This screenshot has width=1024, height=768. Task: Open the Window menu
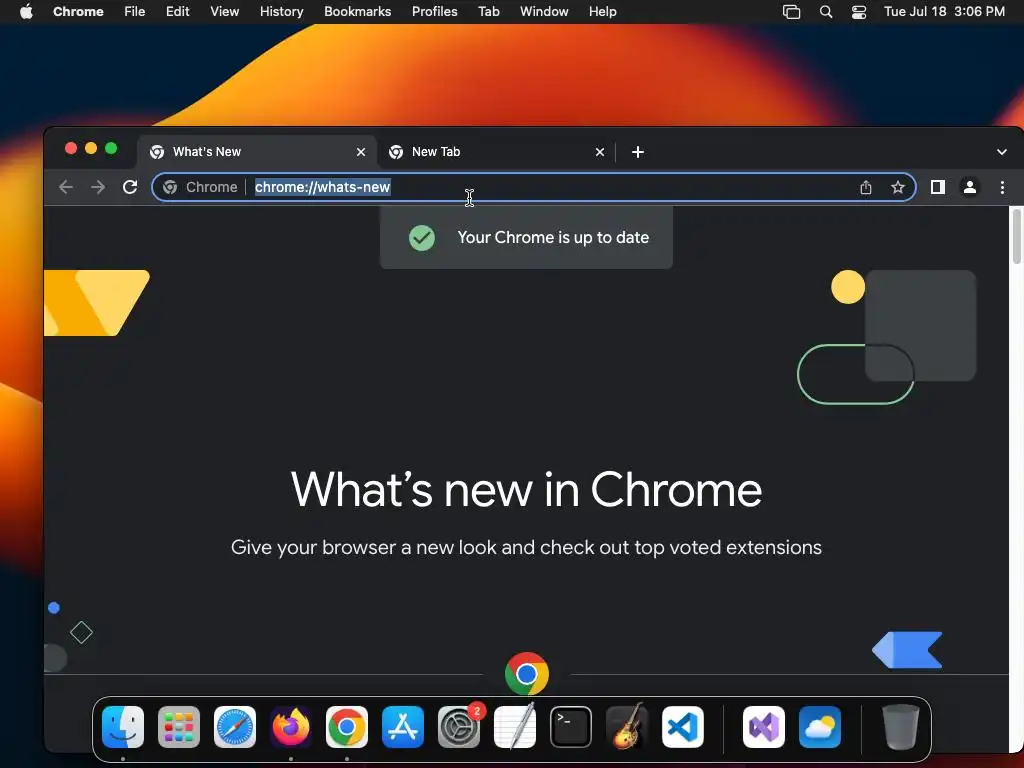[544, 12]
